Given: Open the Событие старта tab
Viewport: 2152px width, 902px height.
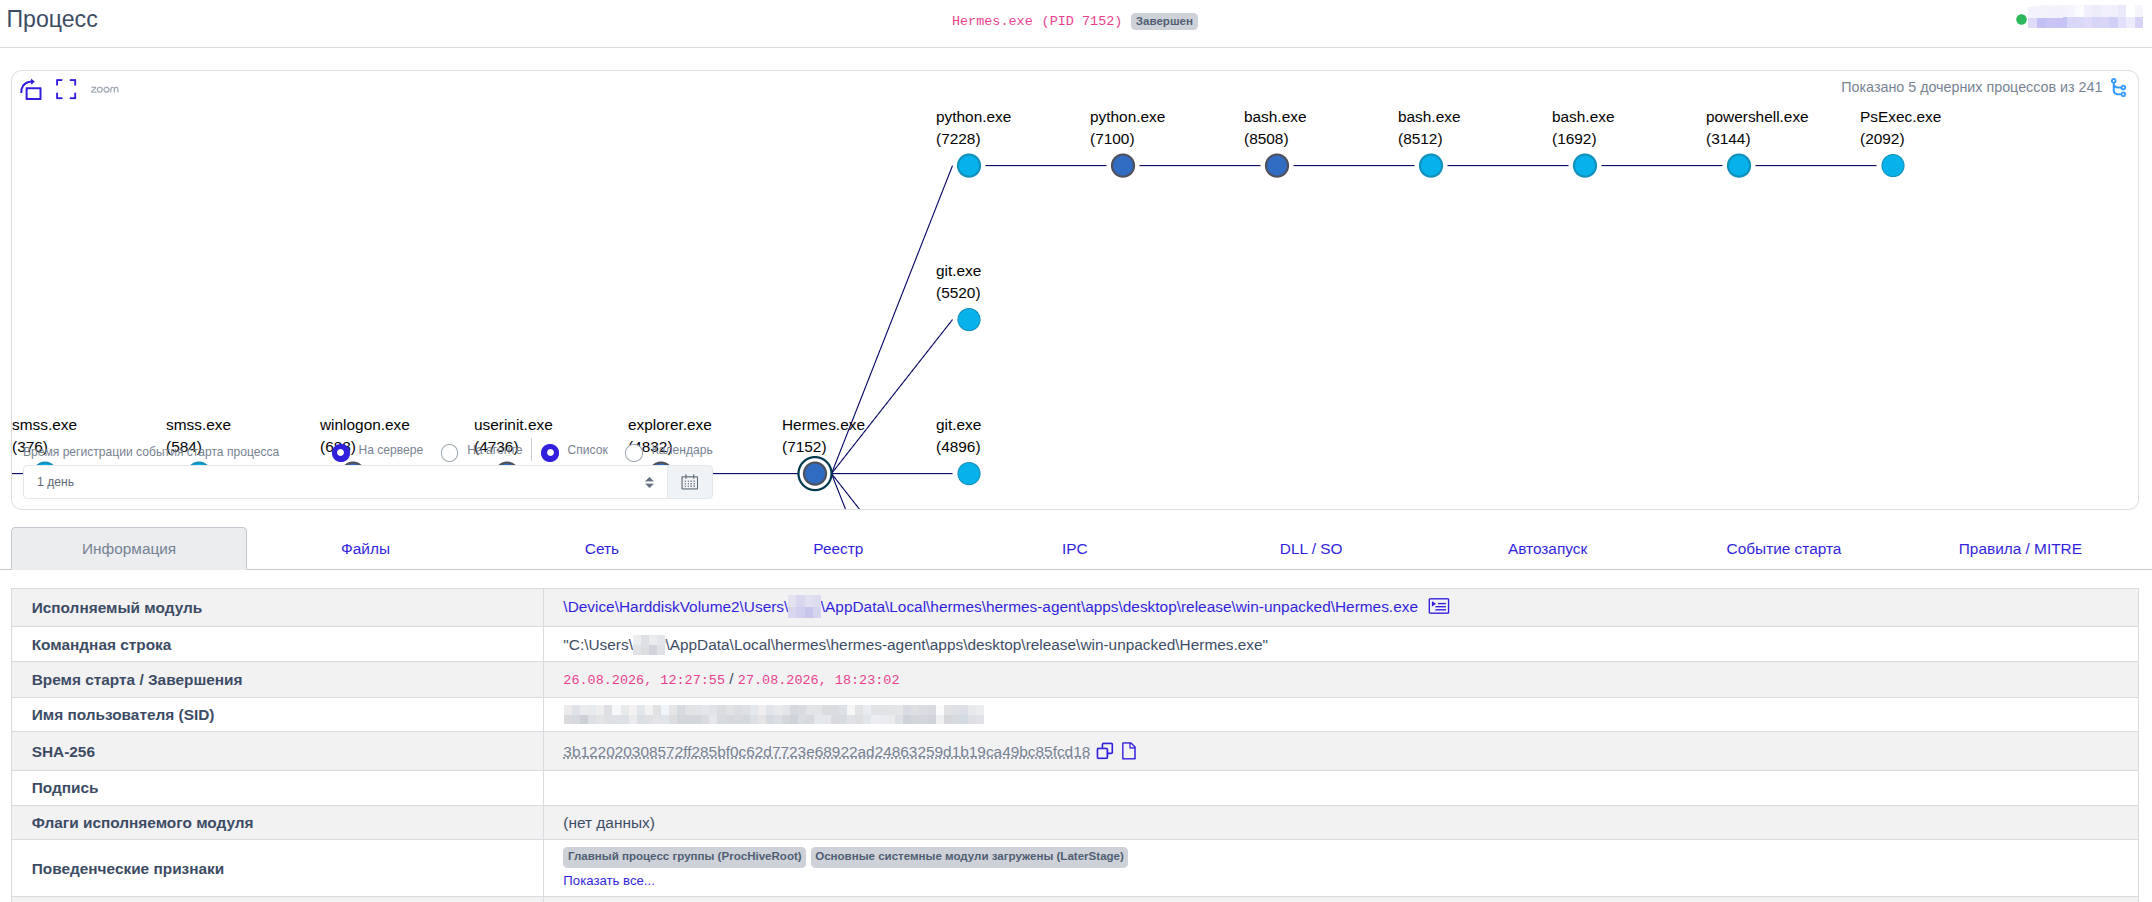Looking at the screenshot, I should click(x=1784, y=549).
